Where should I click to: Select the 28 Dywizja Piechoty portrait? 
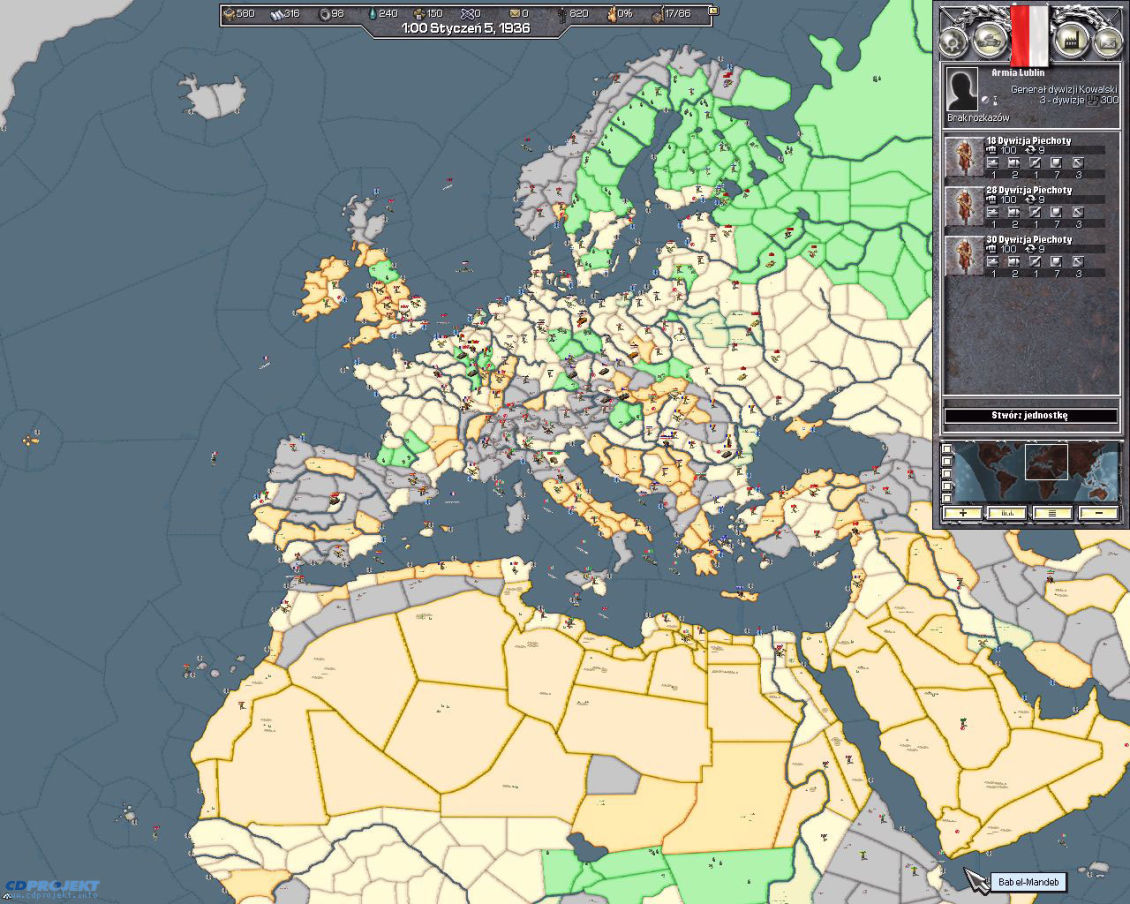point(964,205)
